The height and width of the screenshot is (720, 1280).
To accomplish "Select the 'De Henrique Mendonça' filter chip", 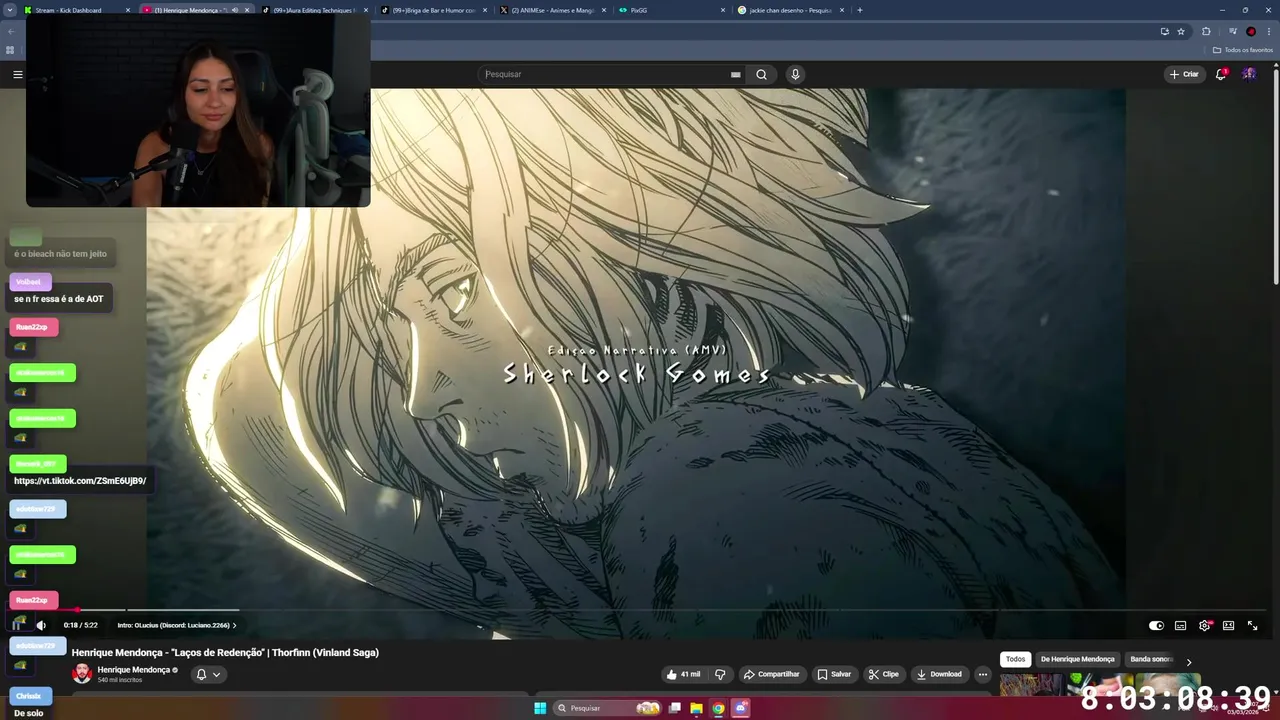I will coord(1077,660).
